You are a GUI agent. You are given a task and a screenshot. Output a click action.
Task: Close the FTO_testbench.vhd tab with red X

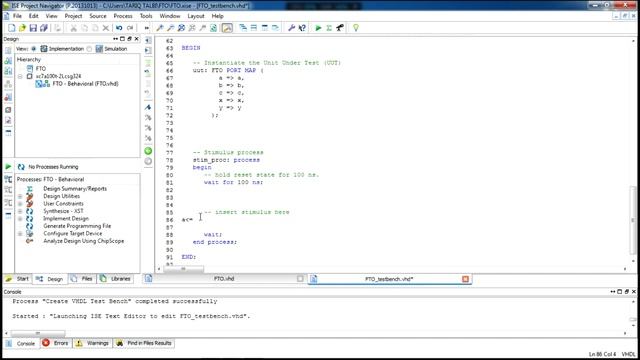coord(465,279)
